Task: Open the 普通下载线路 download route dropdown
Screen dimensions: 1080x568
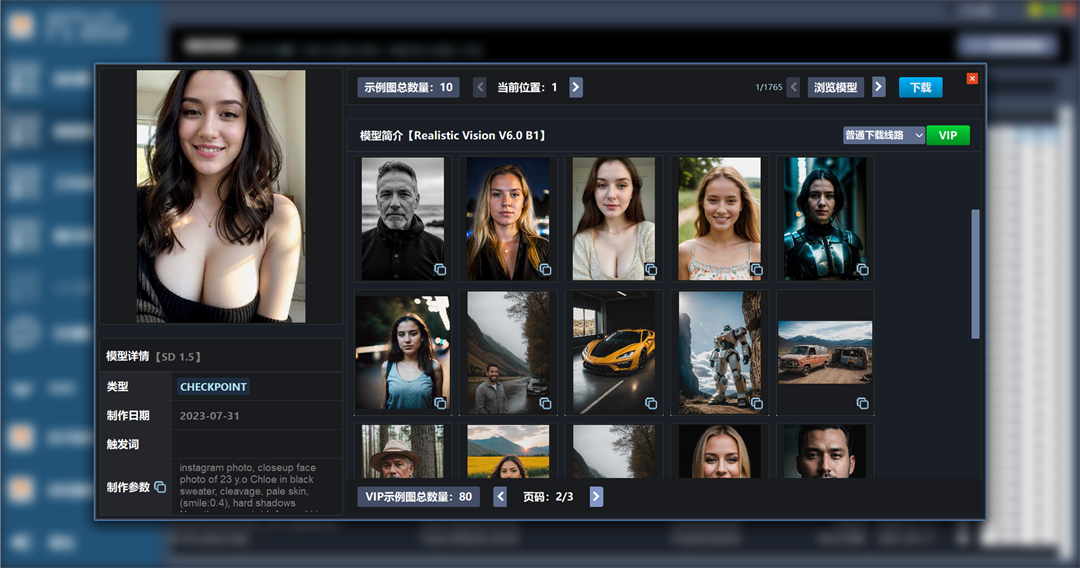Action: coord(884,135)
